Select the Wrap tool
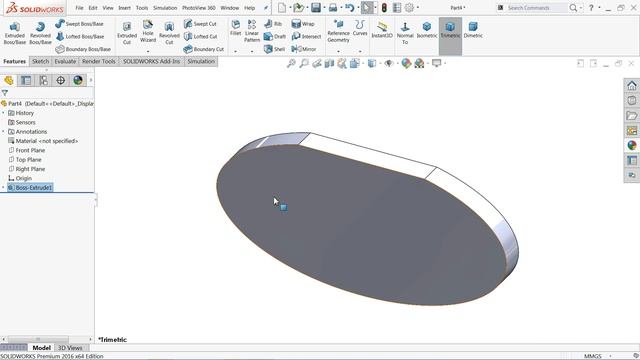Image resolution: width=640 pixels, height=360 pixels. tap(303, 24)
